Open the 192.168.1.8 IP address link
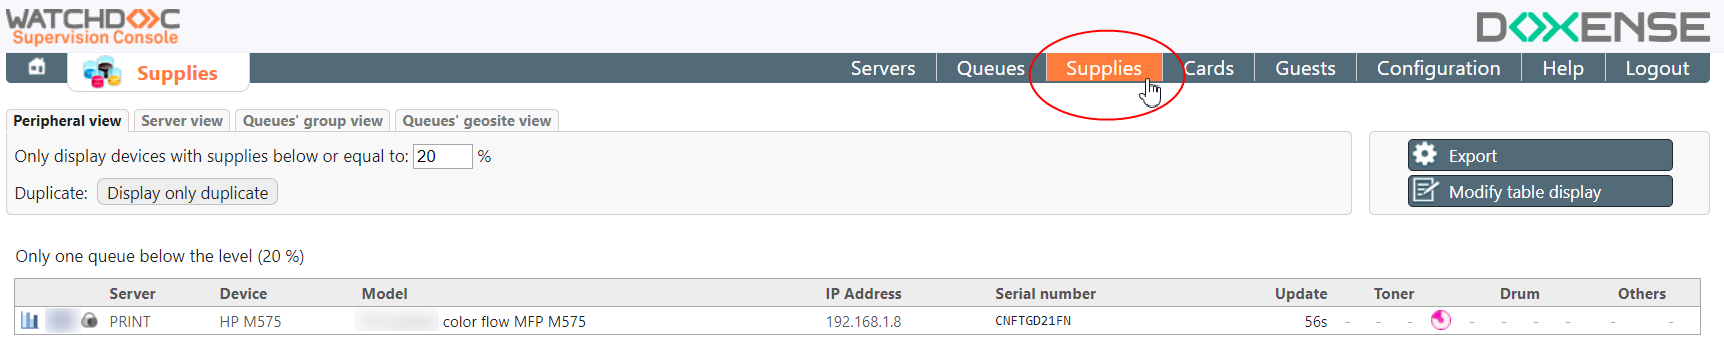 (863, 321)
